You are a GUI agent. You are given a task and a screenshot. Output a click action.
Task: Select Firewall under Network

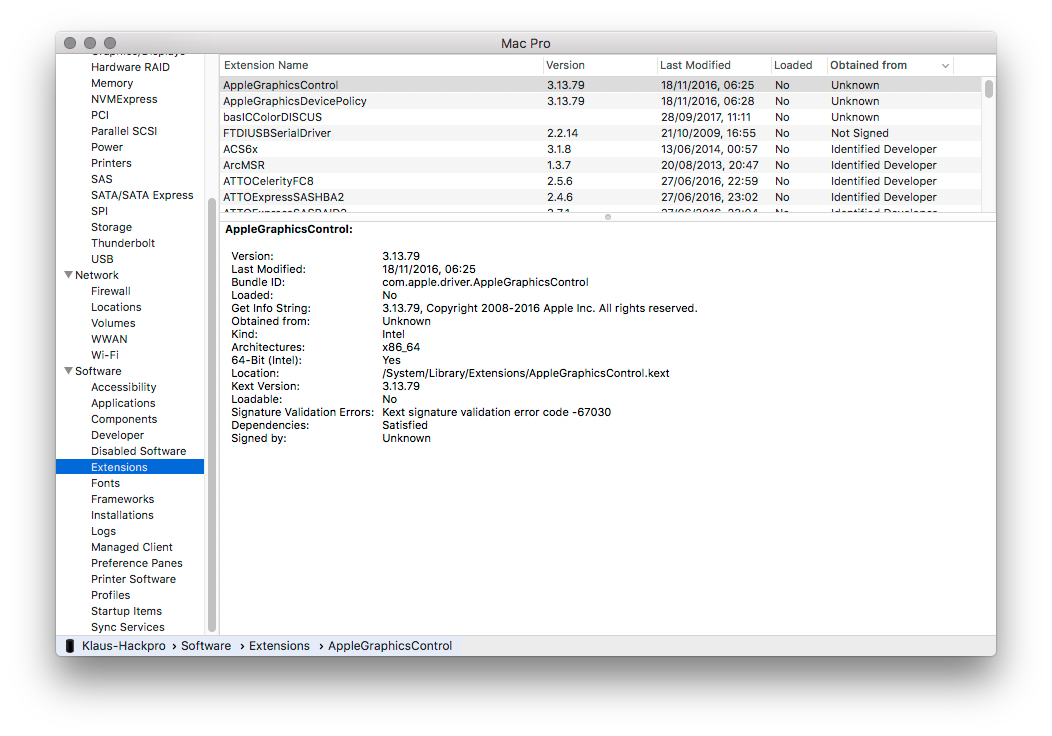pyautogui.click(x=111, y=291)
